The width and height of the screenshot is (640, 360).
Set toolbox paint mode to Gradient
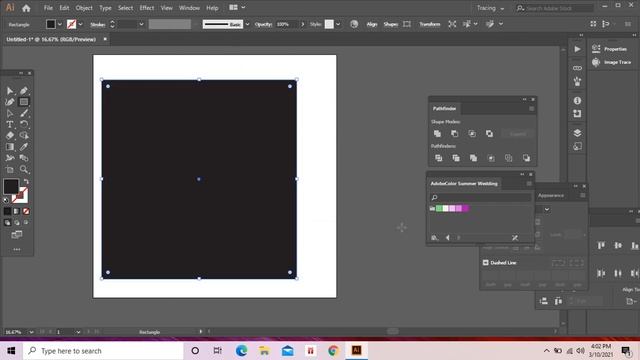point(16,211)
